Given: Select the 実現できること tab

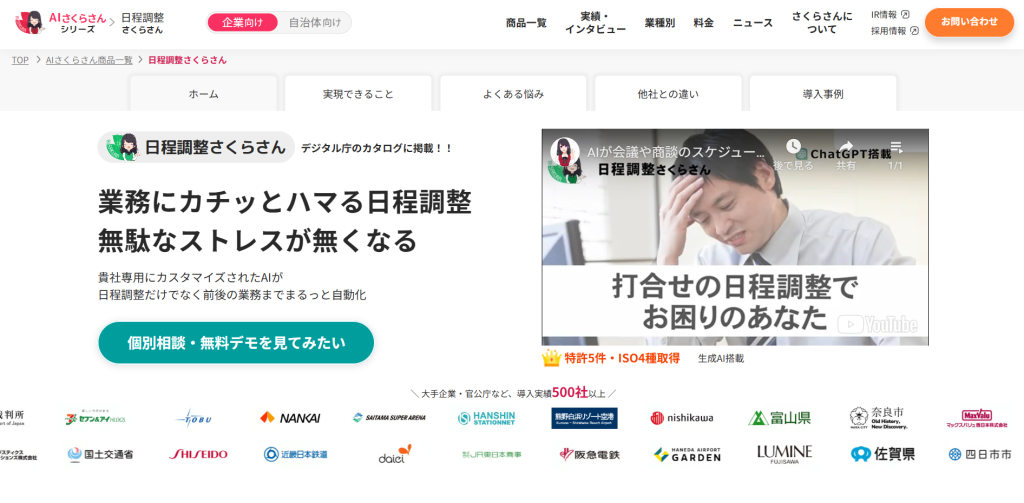Looking at the screenshot, I should click(x=358, y=93).
